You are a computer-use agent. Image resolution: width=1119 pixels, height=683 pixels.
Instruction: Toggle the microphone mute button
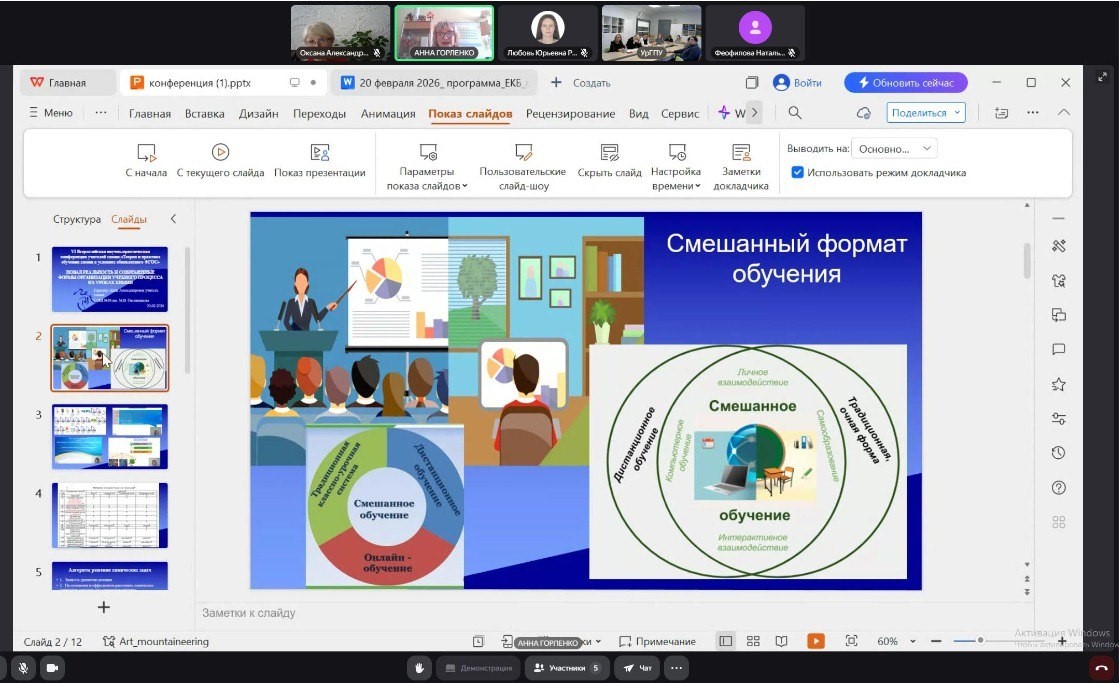click(22, 667)
